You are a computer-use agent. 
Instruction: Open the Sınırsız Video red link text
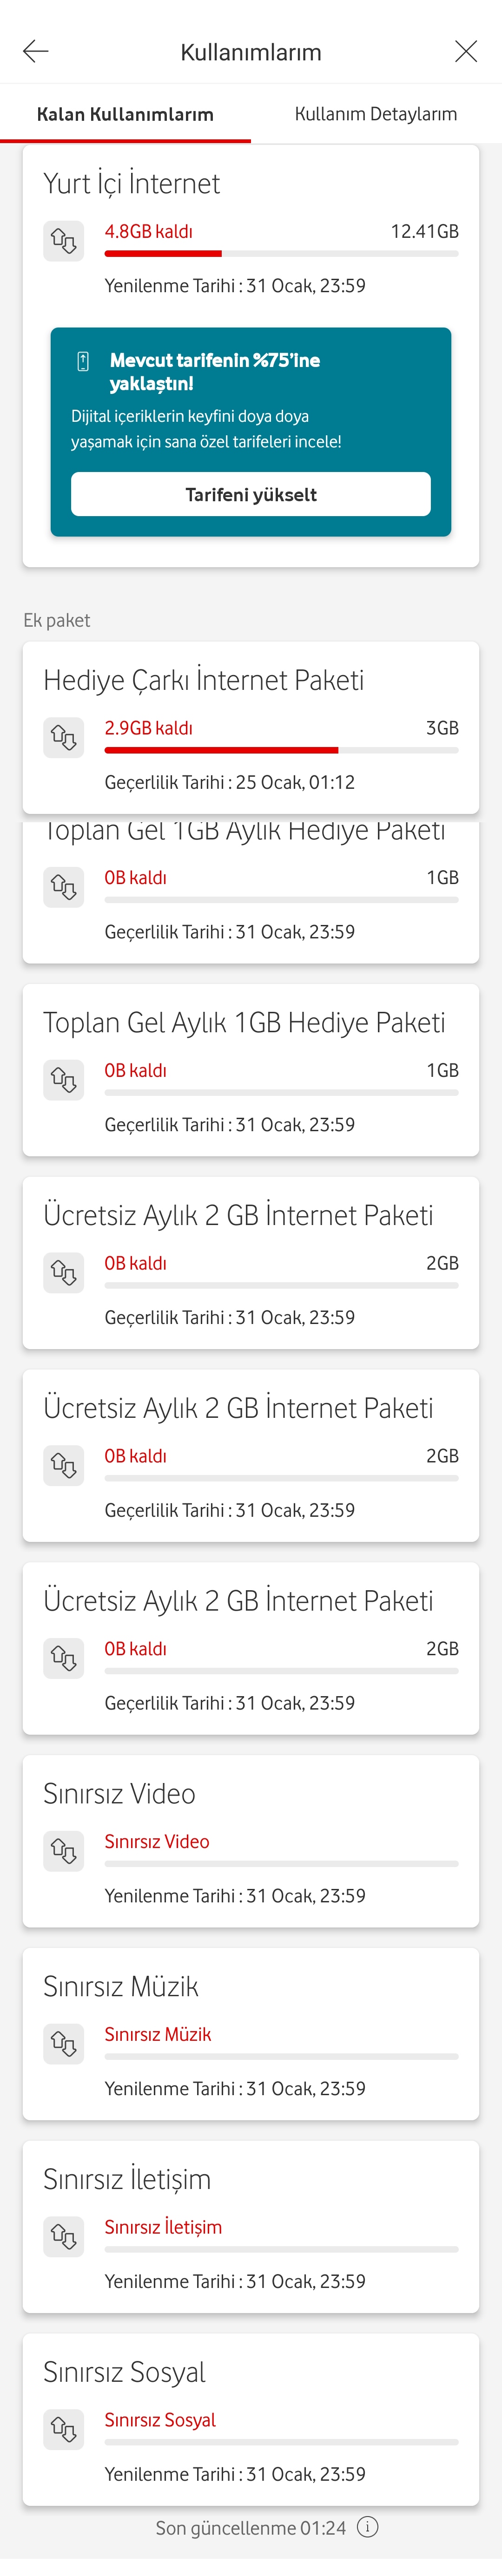(x=157, y=1841)
